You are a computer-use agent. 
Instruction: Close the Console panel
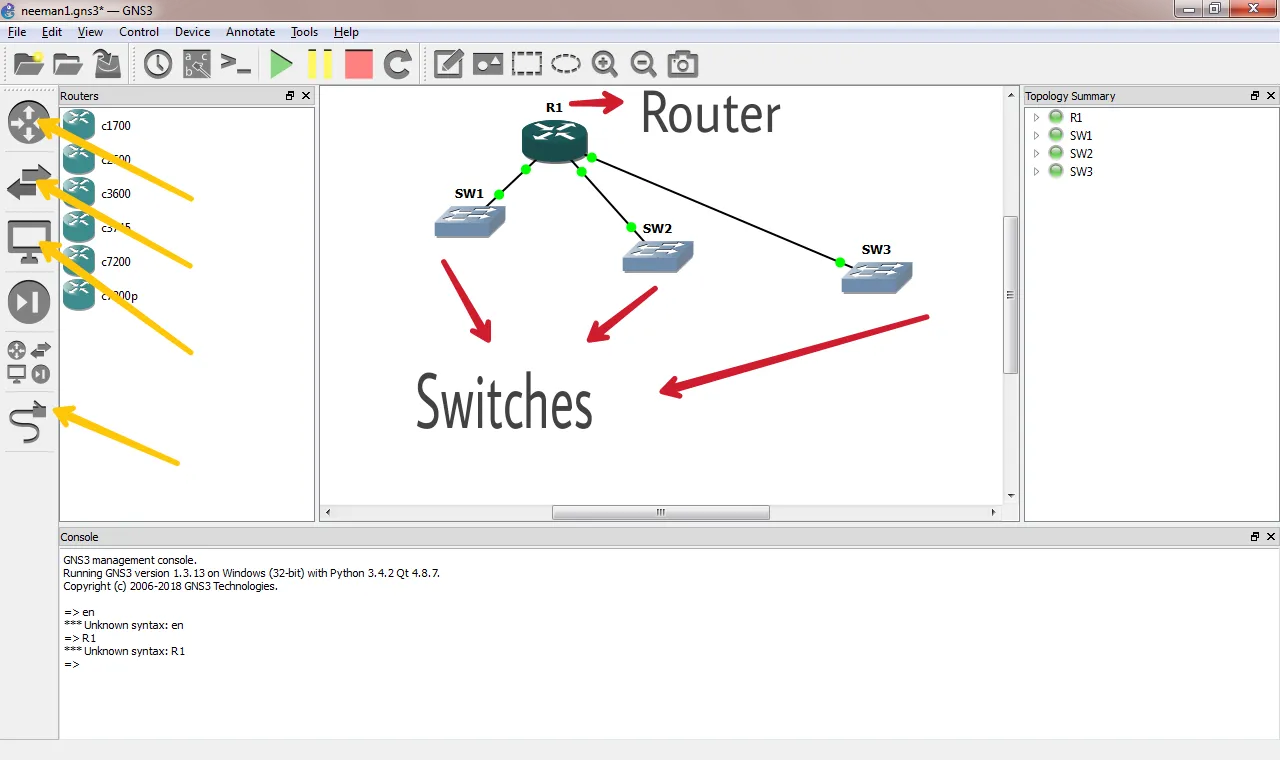[1271, 537]
